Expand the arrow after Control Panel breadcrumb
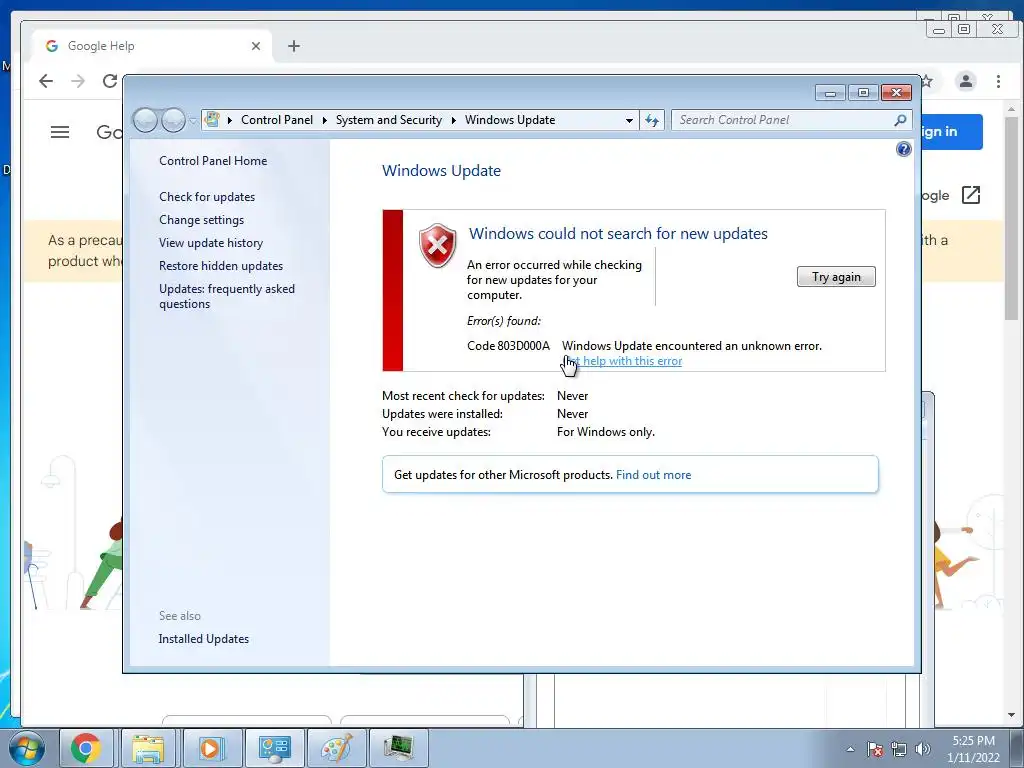The height and width of the screenshot is (768, 1024). tap(325, 120)
